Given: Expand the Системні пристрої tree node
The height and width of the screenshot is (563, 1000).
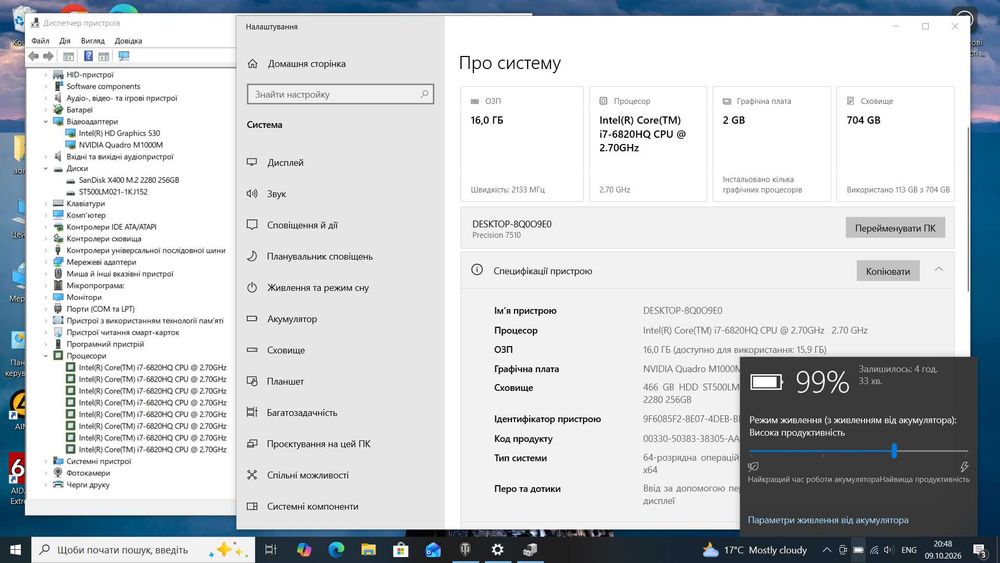Looking at the screenshot, I should pos(46,462).
